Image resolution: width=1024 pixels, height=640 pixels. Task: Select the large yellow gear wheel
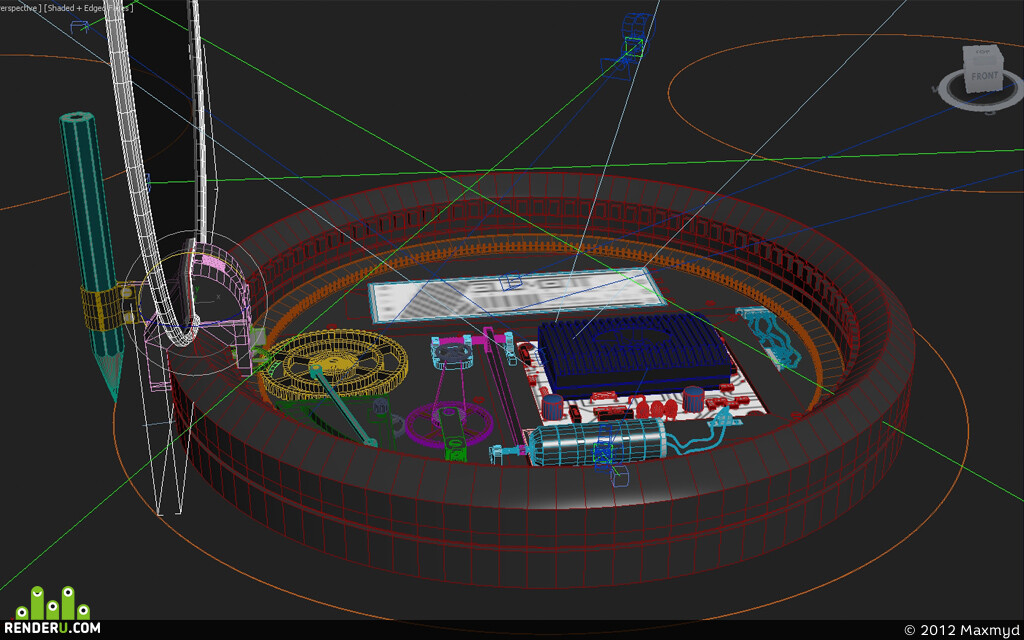click(334, 364)
